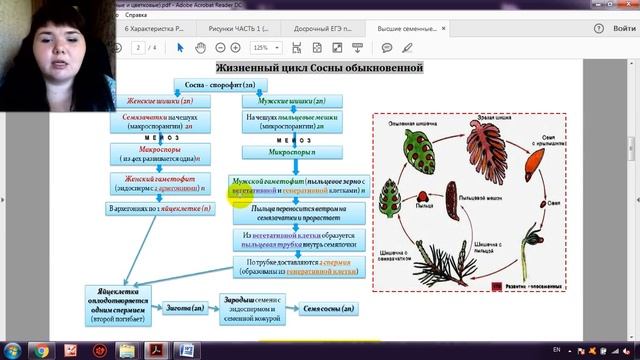Open the Справка menu
This screenshot has width=640, height=360.
coord(136,15)
